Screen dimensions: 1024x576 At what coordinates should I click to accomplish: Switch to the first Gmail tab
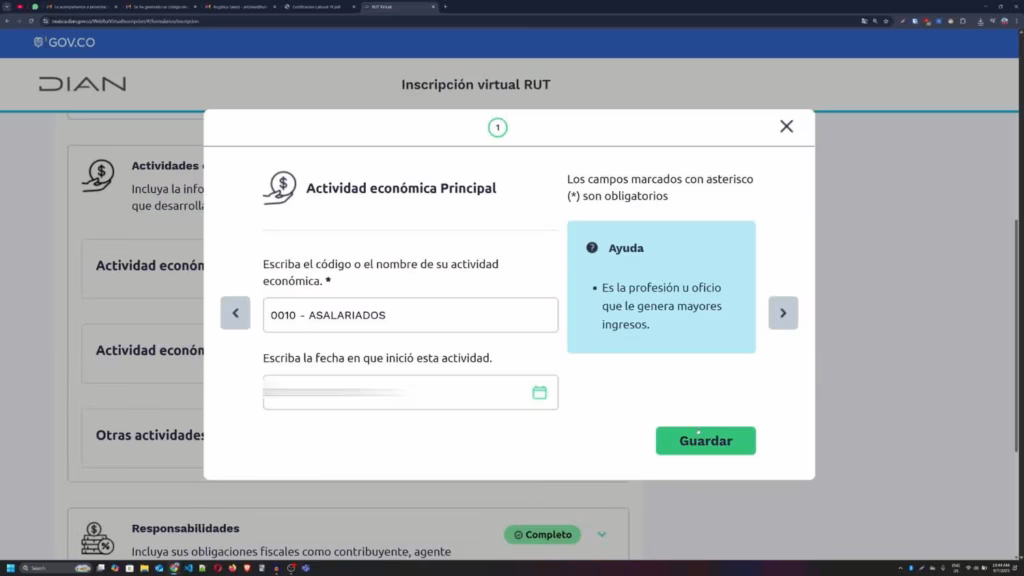click(82, 7)
